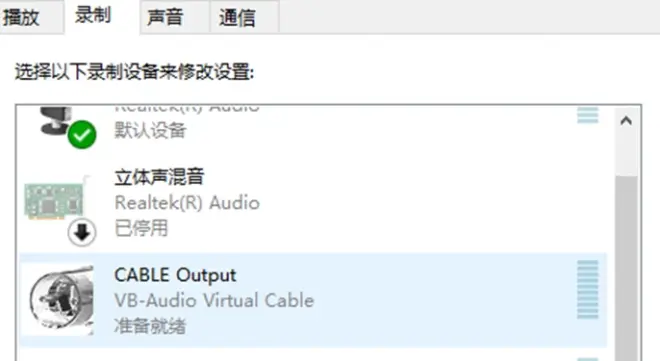Viewport: 660px width, 361px height.
Task: Click the Realtek(R) Audio text under 立体声混音
Action: coord(187,203)
